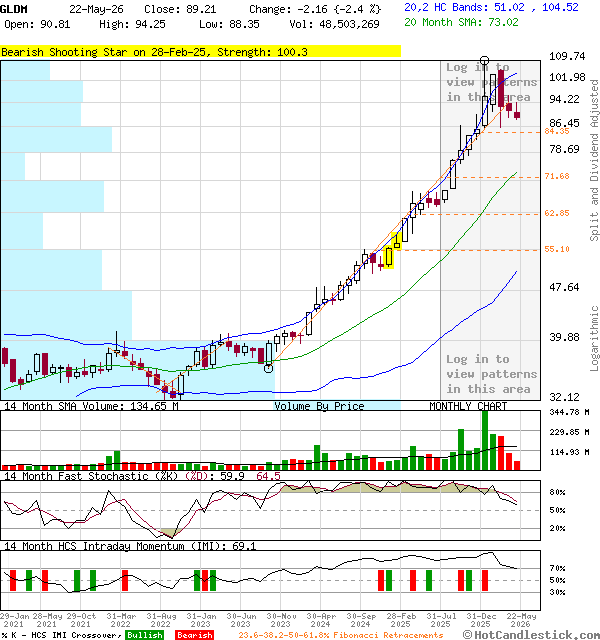Screen dimensions: 600x640
Task: Click the 78.69 price axis label
Action: click(x=564, y=149)
